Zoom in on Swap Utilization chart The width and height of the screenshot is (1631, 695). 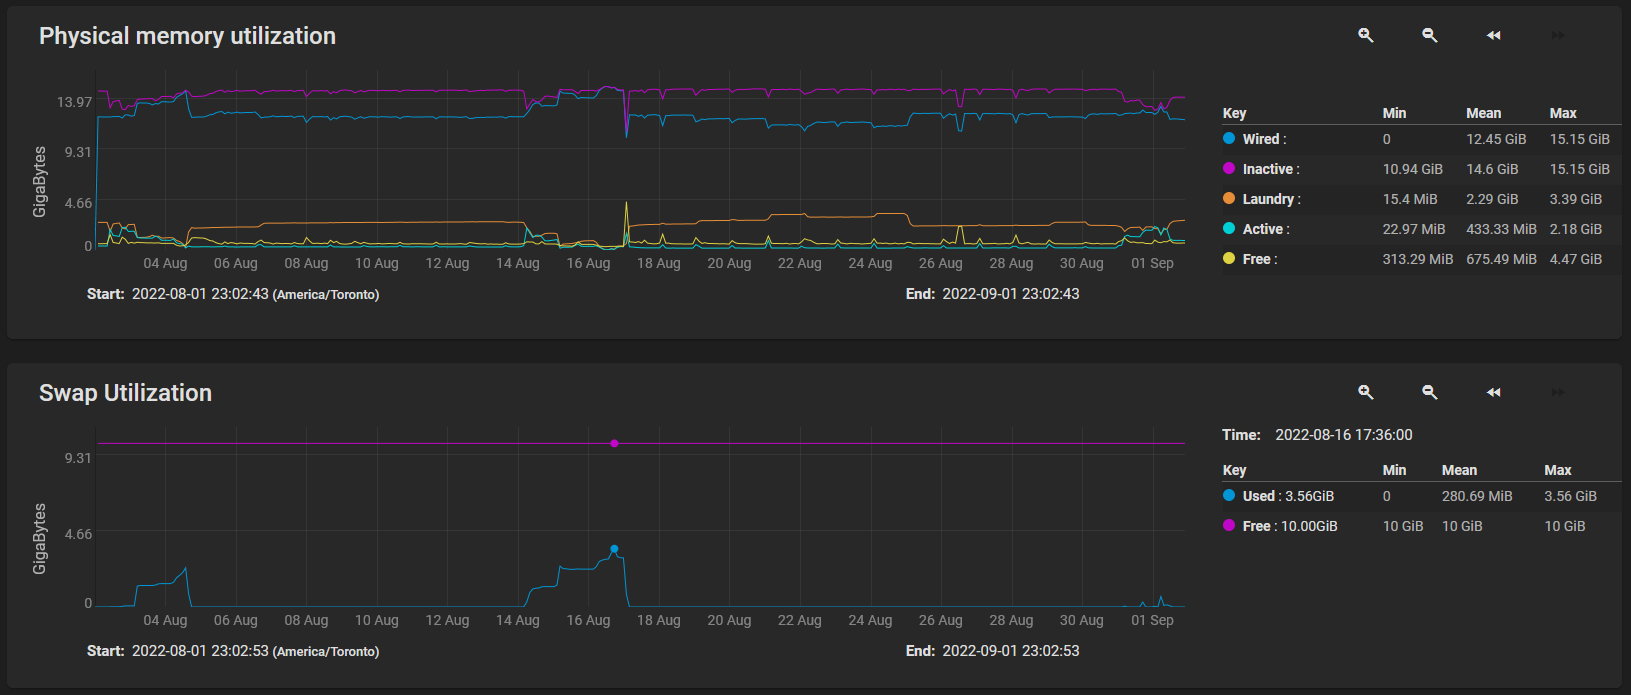pyautogui.click(x=1365, y=392)
